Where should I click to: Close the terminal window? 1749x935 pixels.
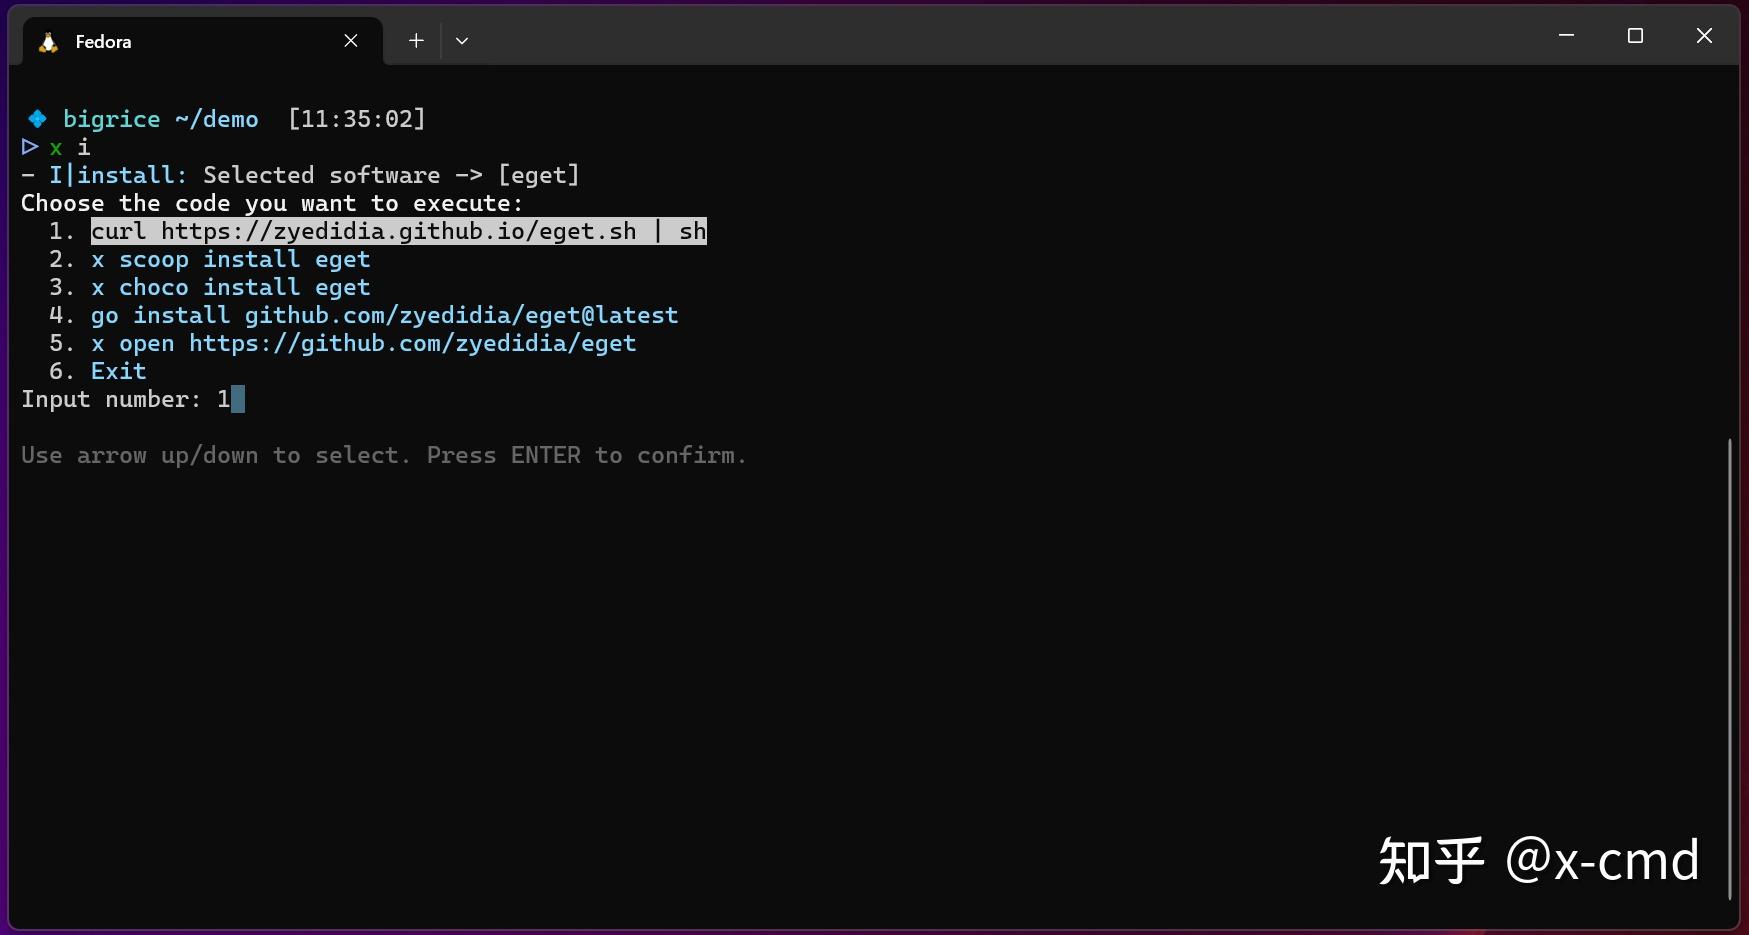(x=1704, y=36)
